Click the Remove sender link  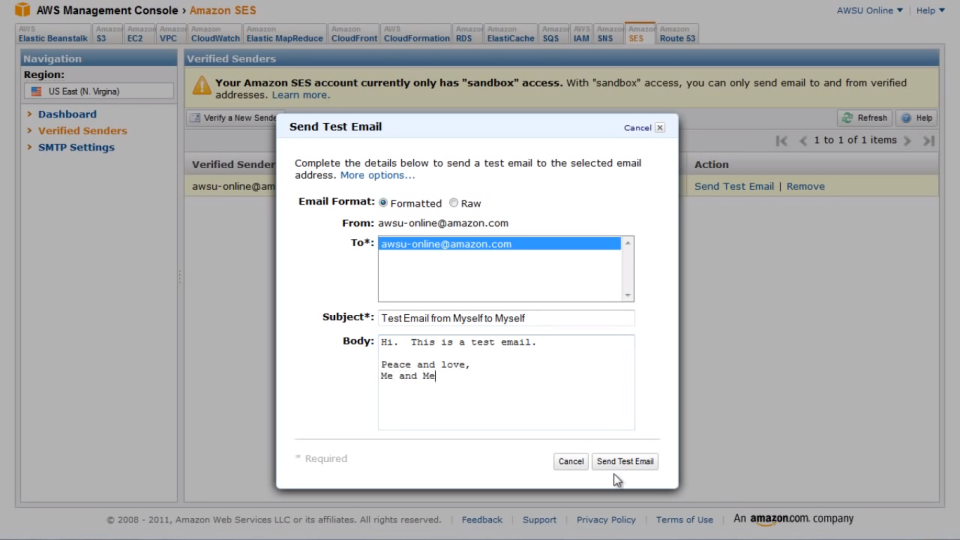(806, 186)
